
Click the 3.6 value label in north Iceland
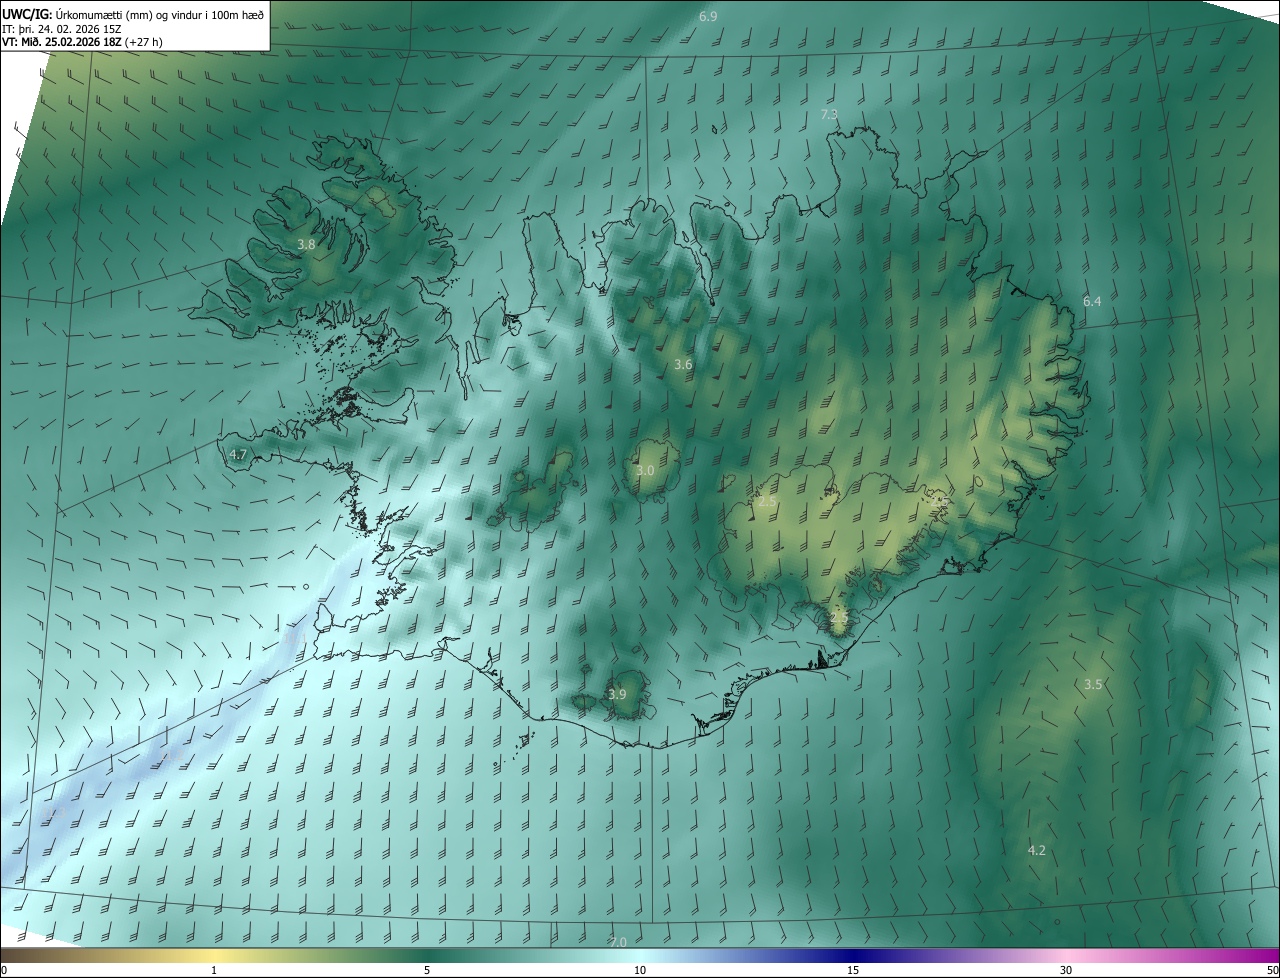(x=683, y=365)
